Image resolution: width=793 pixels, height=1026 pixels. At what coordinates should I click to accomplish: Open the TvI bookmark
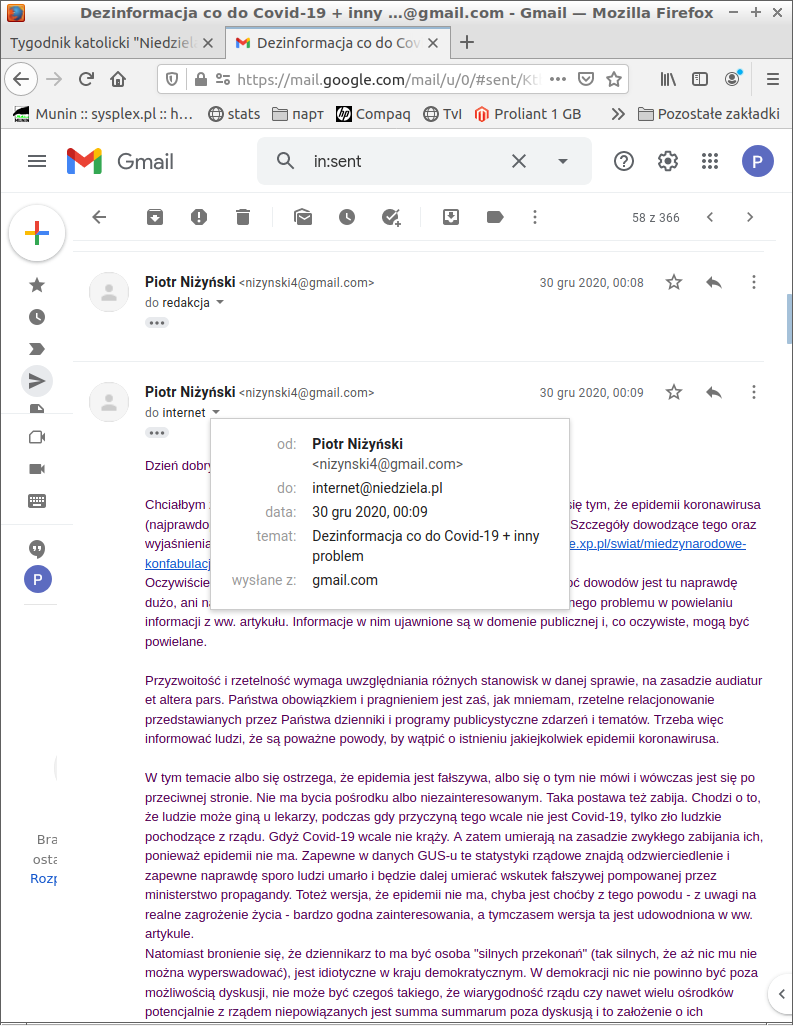pyautogui.click(x=442, y=114)
